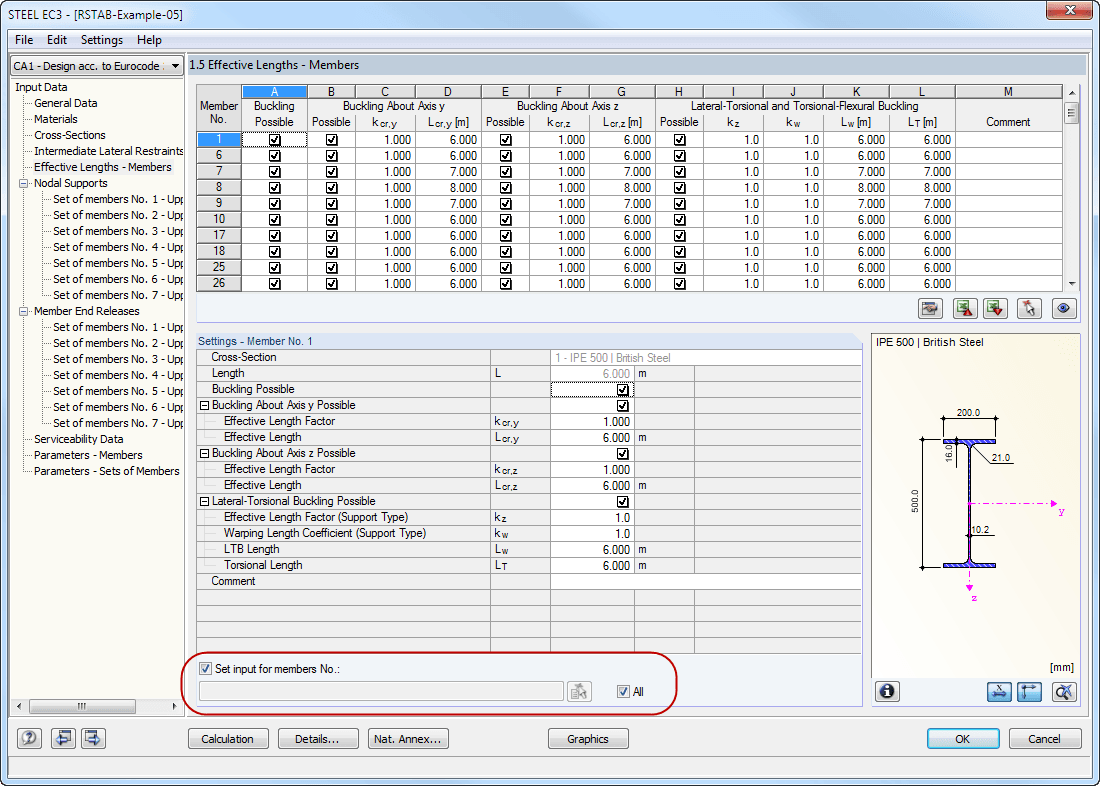
Task: Click the help question mark icon
Action: coord(29,738)
